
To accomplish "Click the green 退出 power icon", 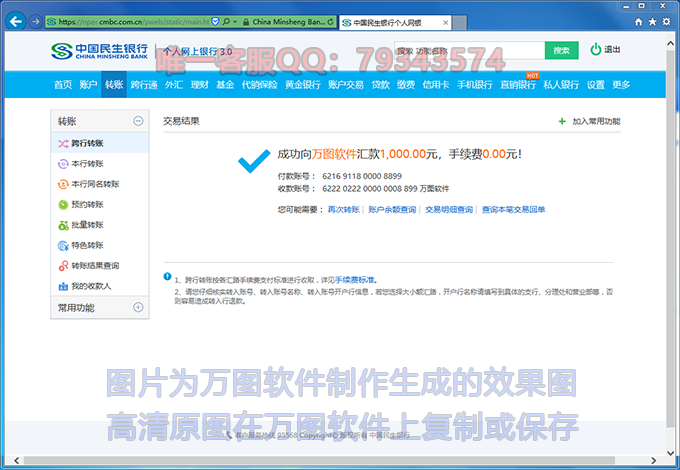I will pyautogui.click(x=596, y=50).
